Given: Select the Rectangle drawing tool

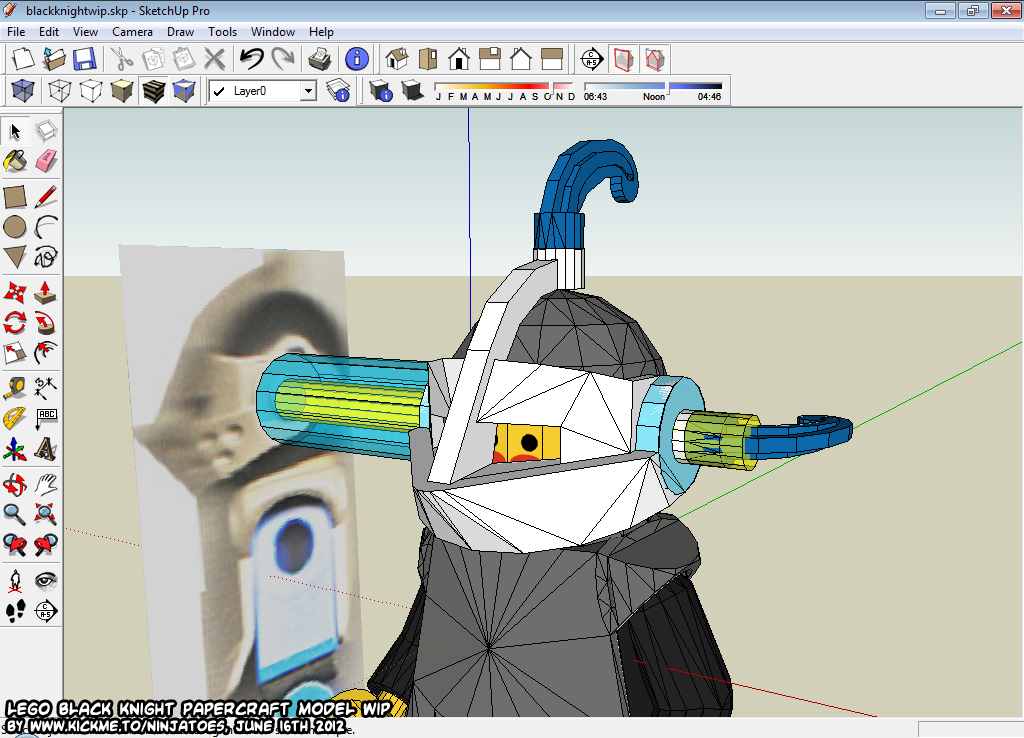Looking at the screenshot, I should (x=14, y=197).
